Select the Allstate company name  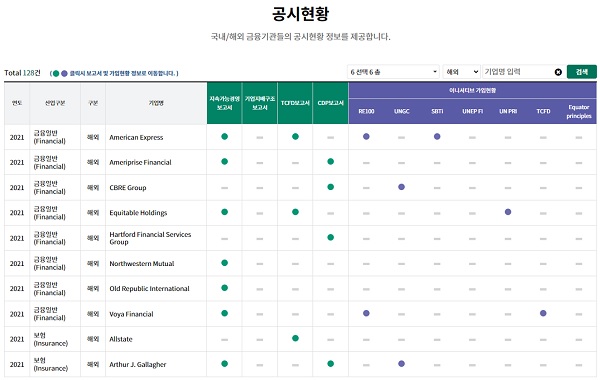coord(121,339)
